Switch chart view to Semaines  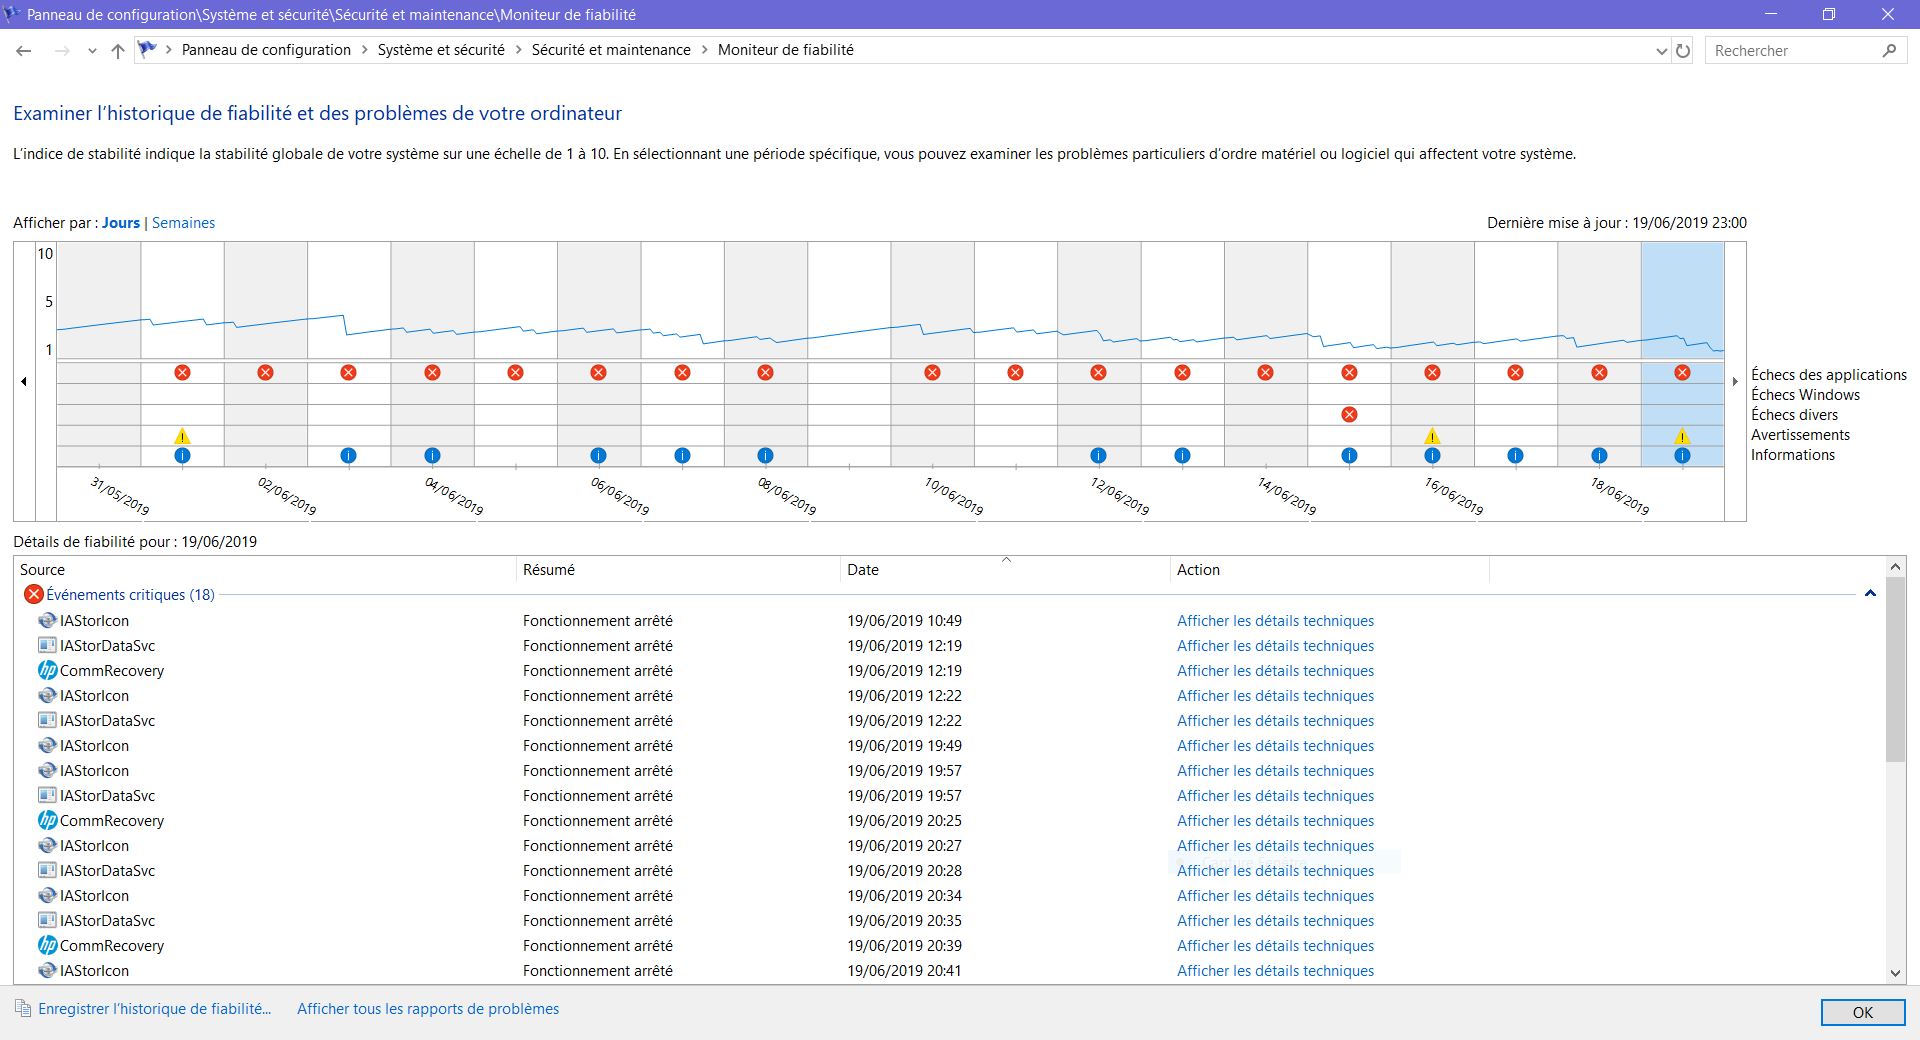[x=183, y=223]
